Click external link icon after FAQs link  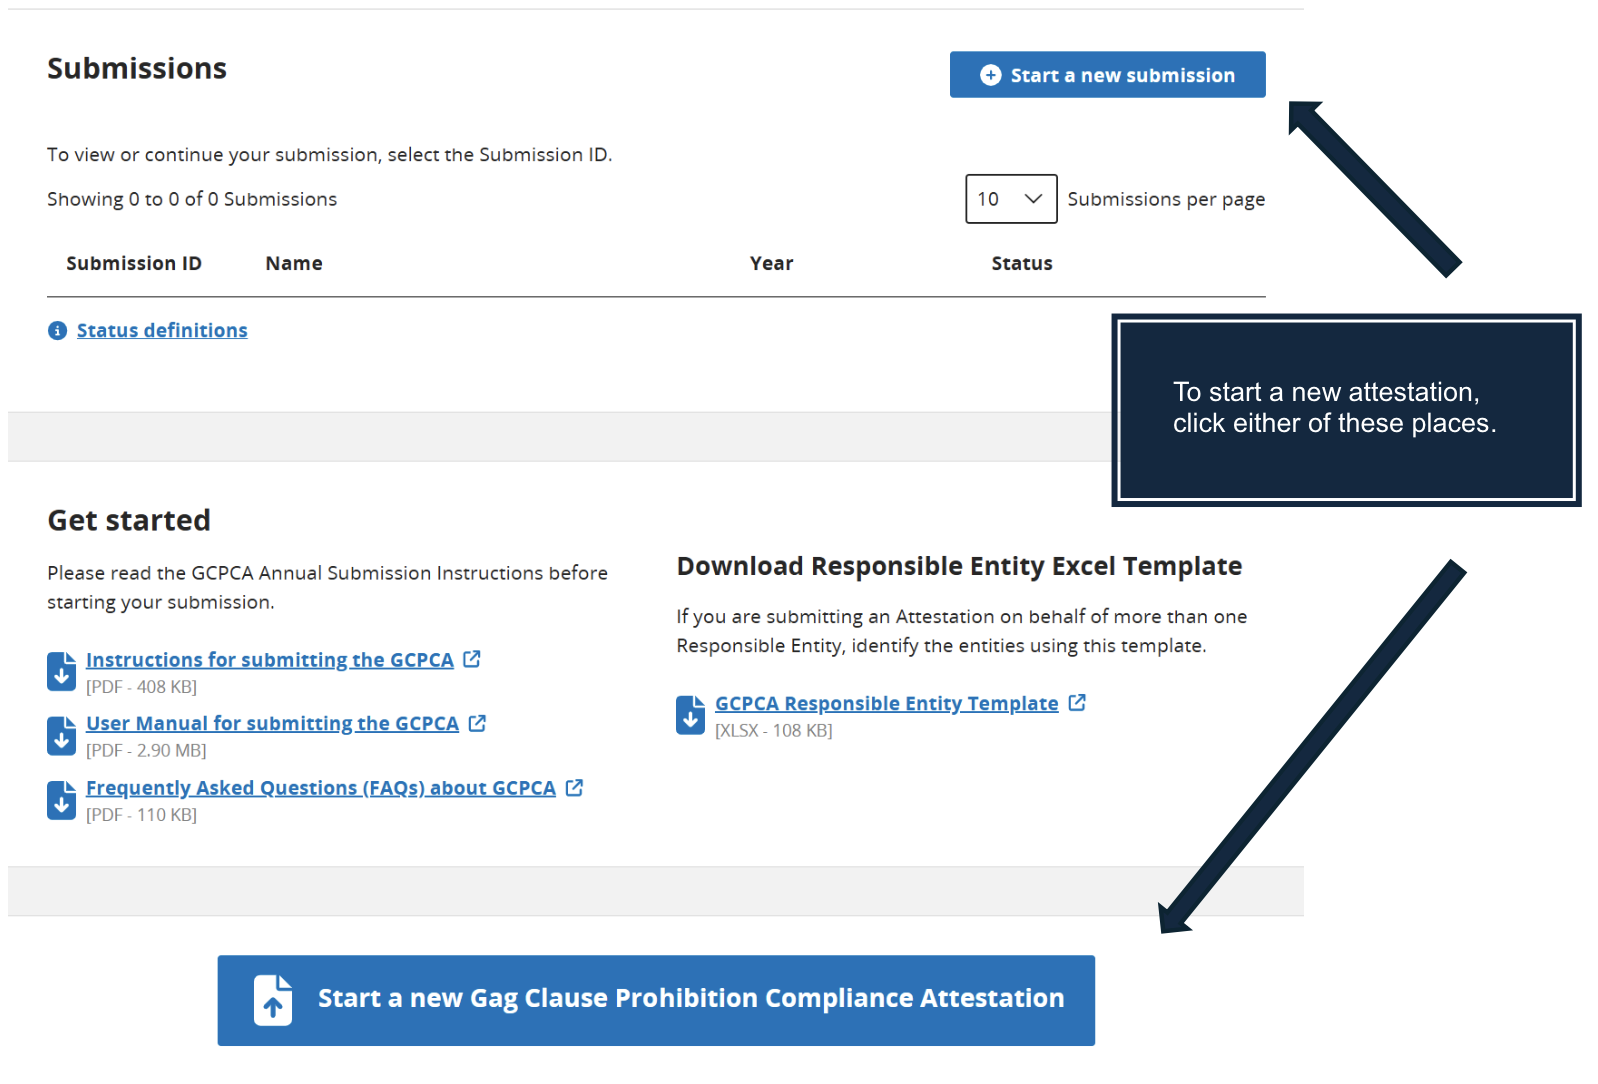coord(574,788)
